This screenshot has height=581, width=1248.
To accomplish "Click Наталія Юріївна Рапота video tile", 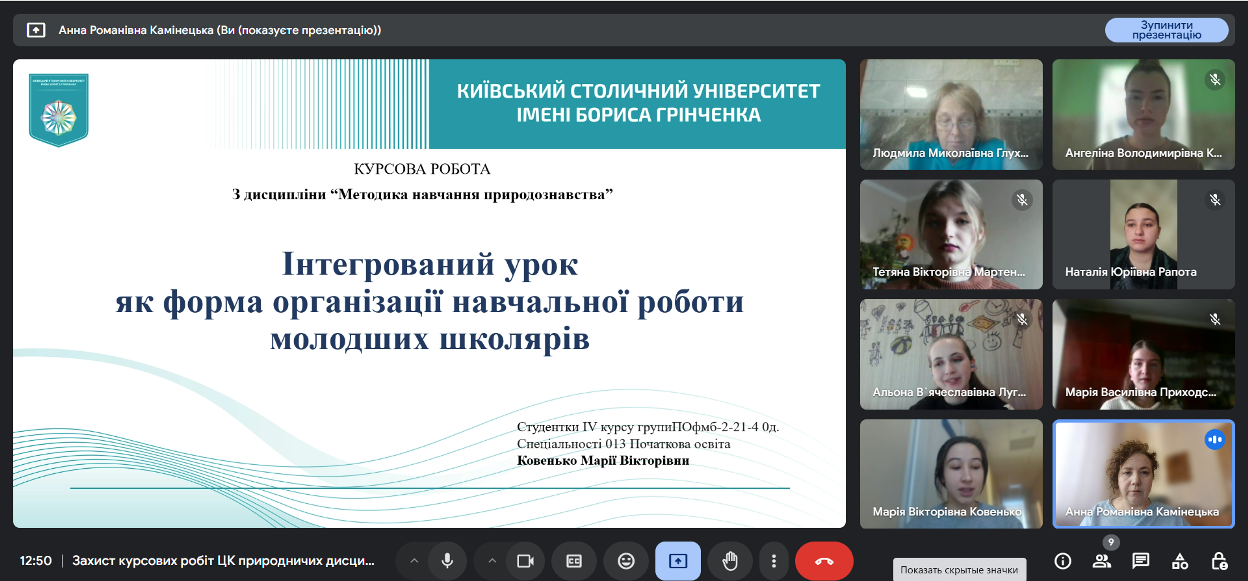I will point(1143,234).
